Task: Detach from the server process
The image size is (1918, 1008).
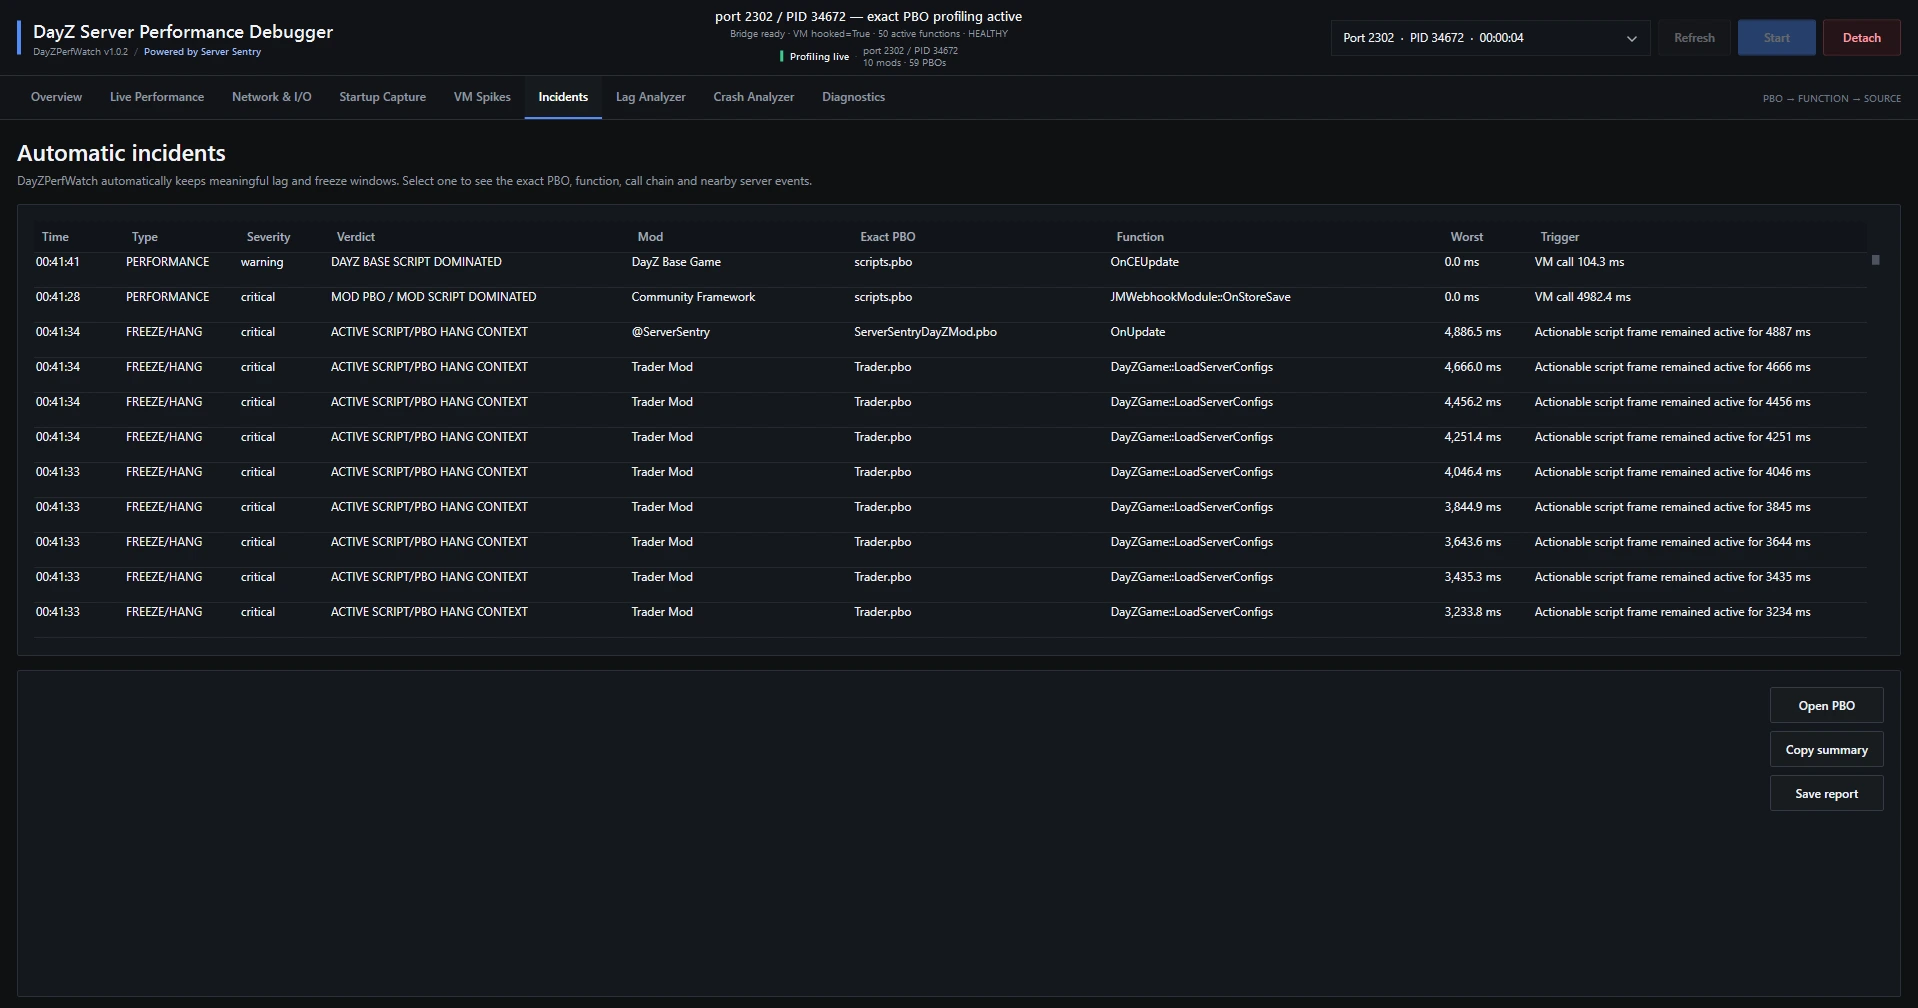Action: pyautogui.click(x=1861, y=38)
